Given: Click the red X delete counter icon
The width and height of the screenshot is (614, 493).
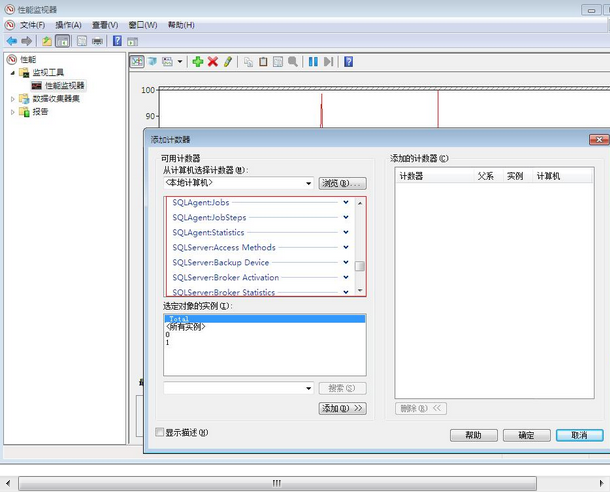Looking at the screenshot, I should click(213, 61).
